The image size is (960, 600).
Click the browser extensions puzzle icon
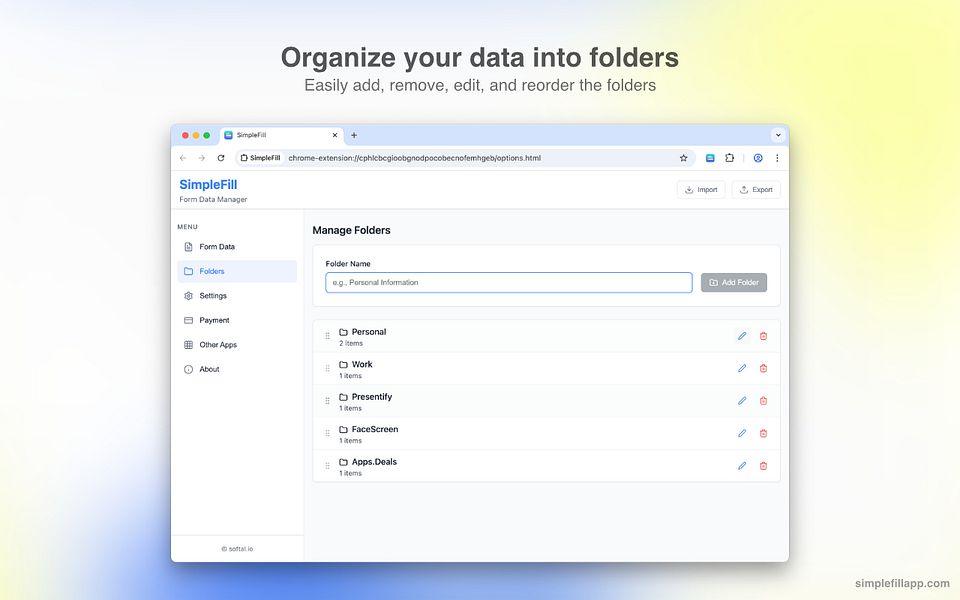[729, 157]
